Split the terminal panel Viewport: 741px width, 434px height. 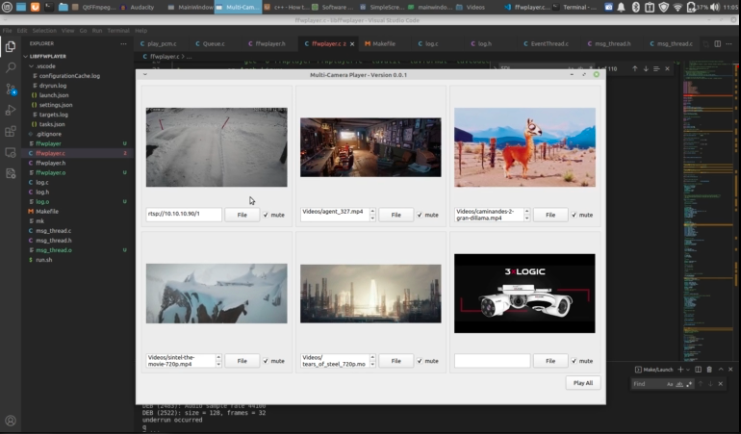coord(698,369)
